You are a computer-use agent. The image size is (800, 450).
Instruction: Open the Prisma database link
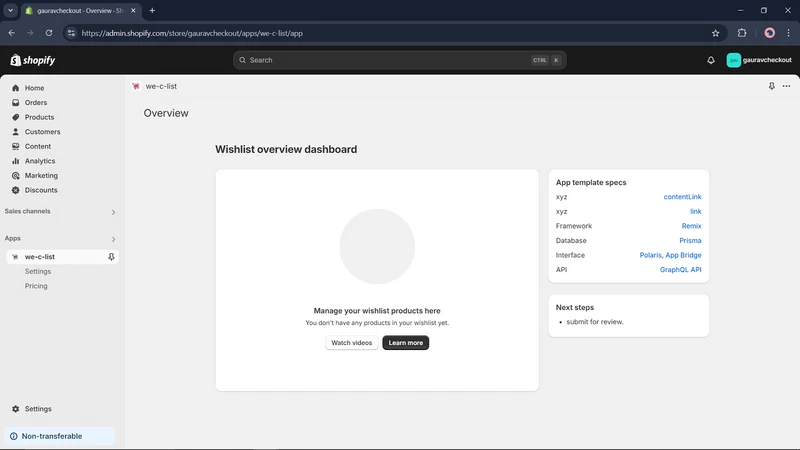click(690, 240)
